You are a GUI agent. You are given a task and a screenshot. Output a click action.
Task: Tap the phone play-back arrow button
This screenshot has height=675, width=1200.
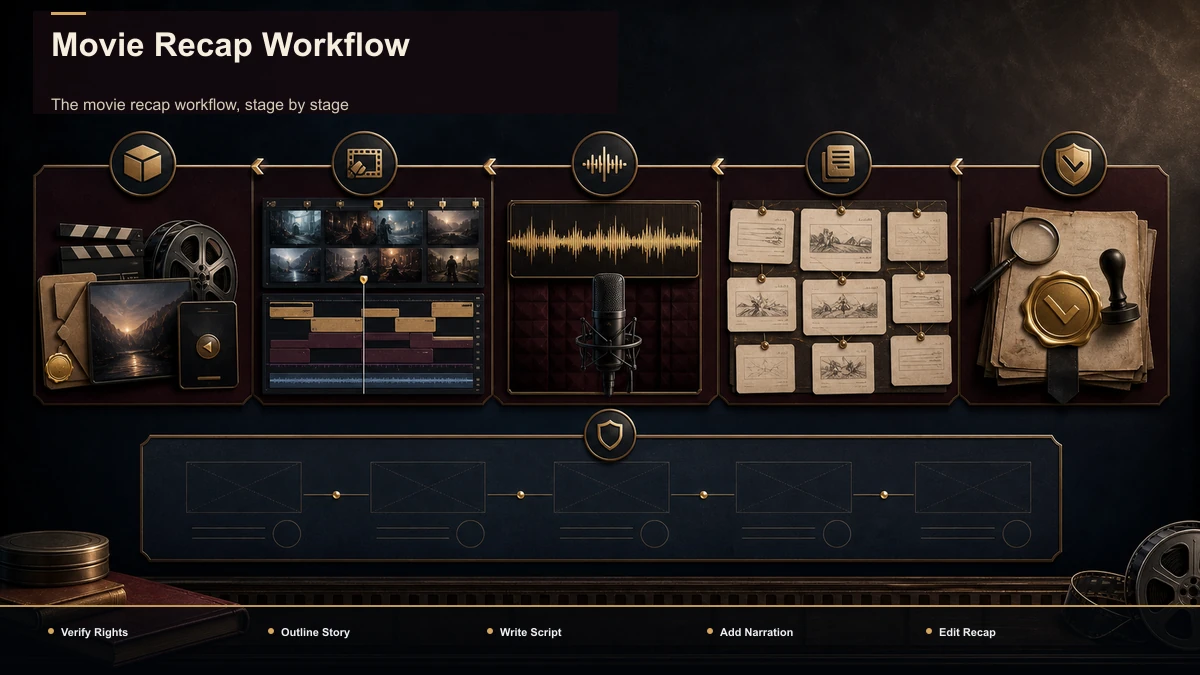[207, 346]
